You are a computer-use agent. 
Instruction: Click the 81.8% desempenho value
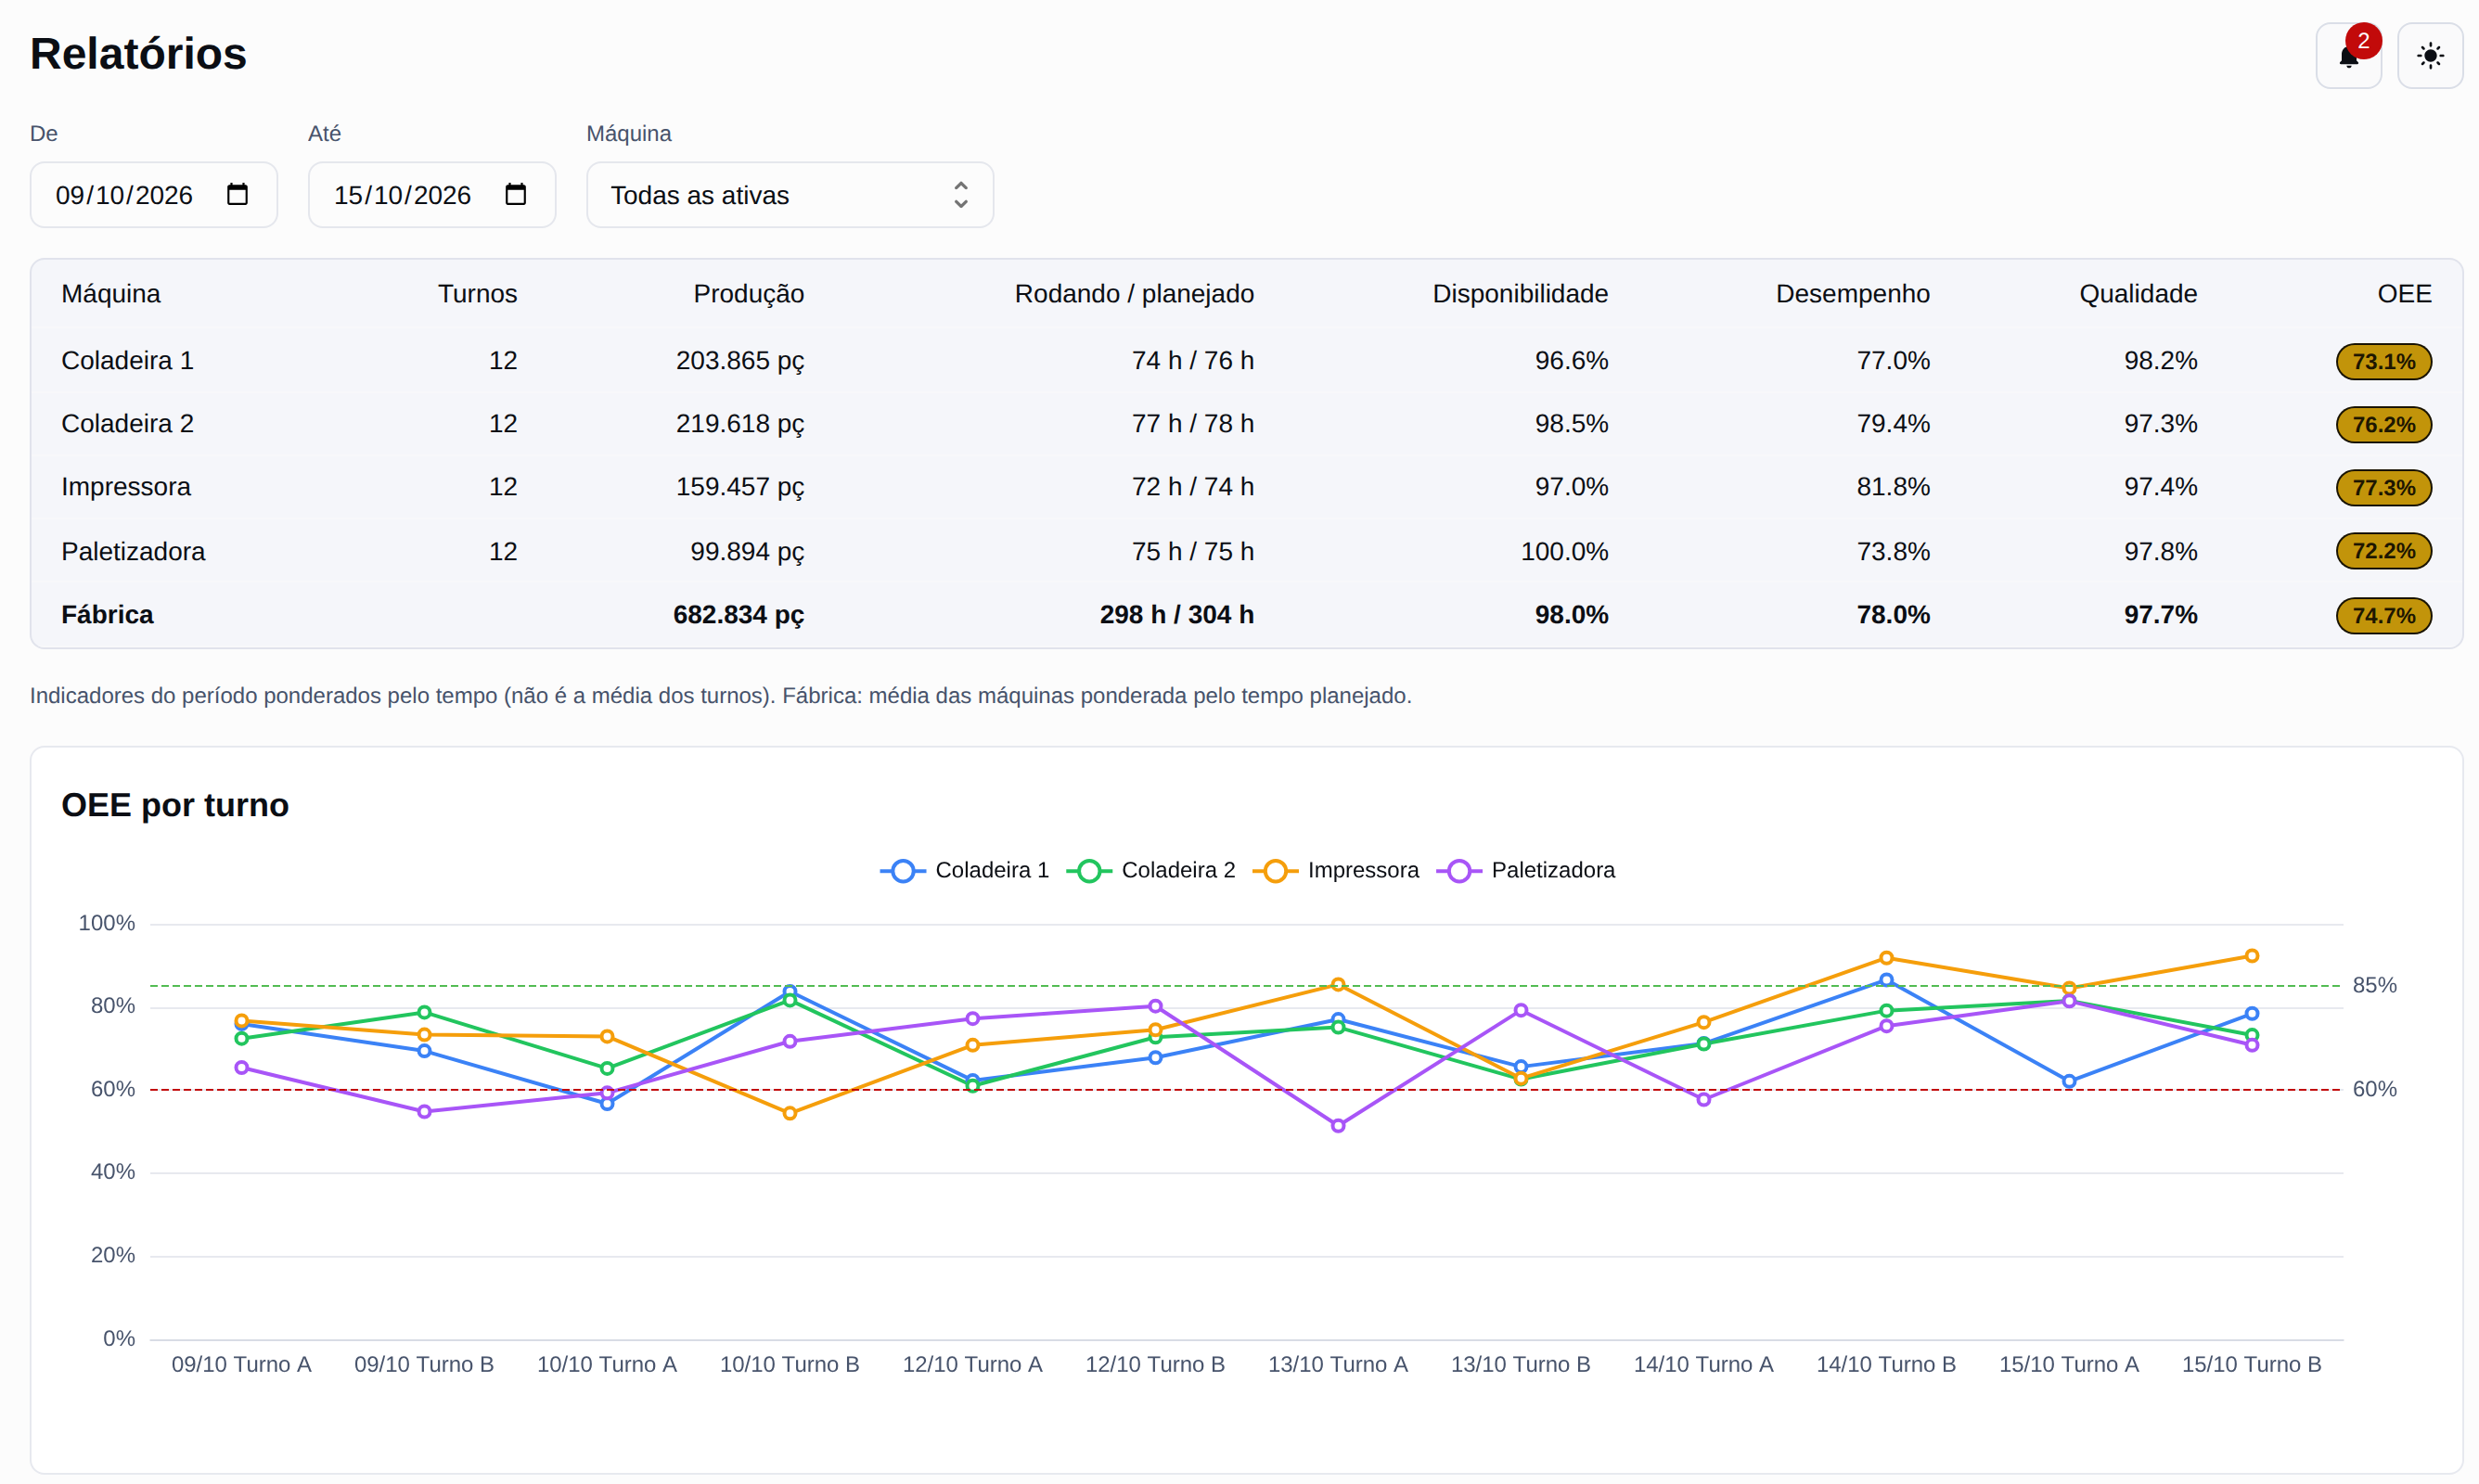(1893, 486)
